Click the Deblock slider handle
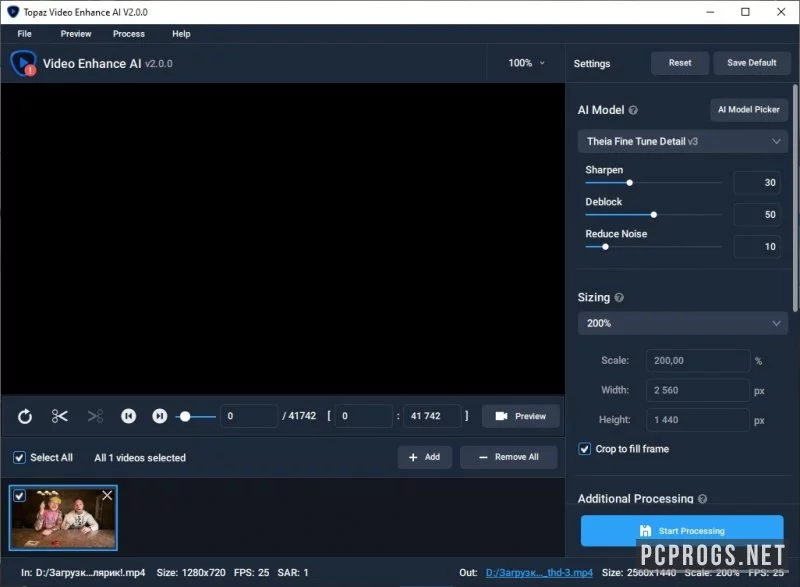 click(654, 215)
